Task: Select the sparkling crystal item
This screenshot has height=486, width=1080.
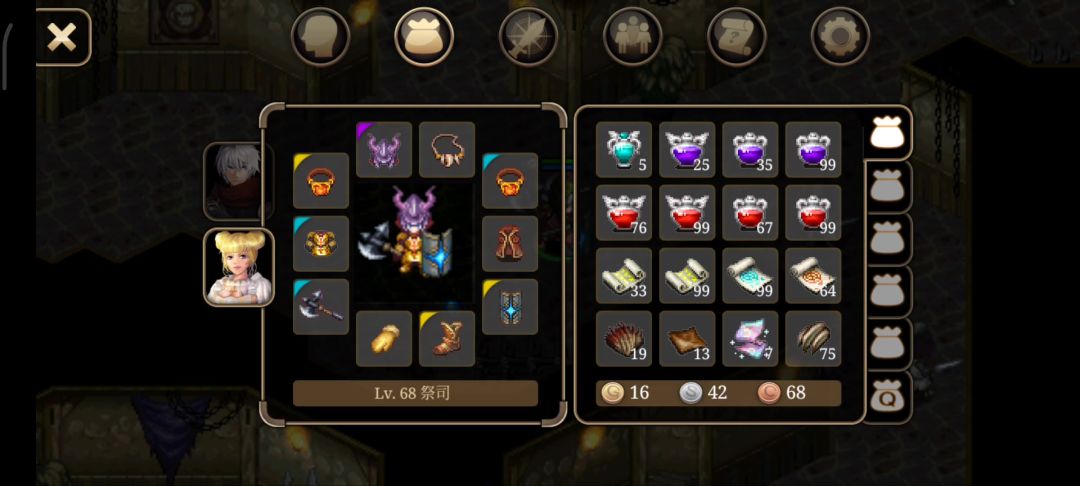Action: coord(750,339)
